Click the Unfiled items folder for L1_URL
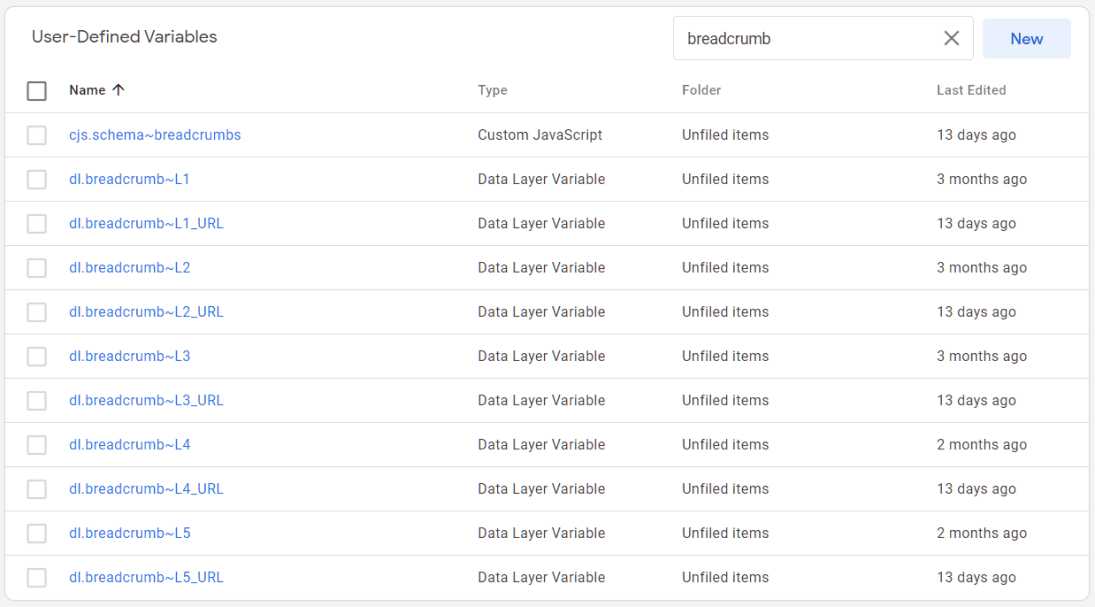This screenshot has width=1095, height=607. click(725, 223)
